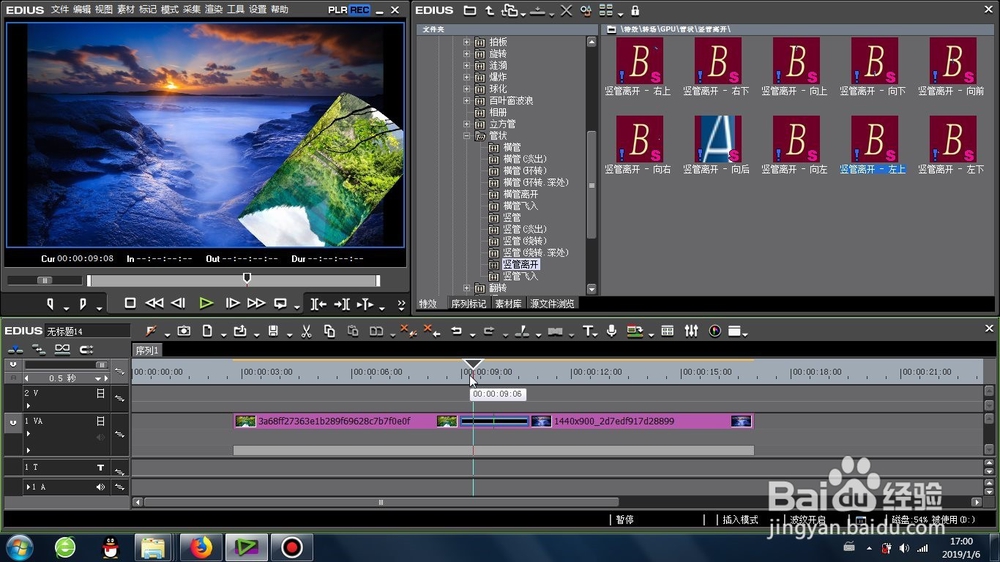Switch to the 序列标记 tab

[x=468, y=304]
